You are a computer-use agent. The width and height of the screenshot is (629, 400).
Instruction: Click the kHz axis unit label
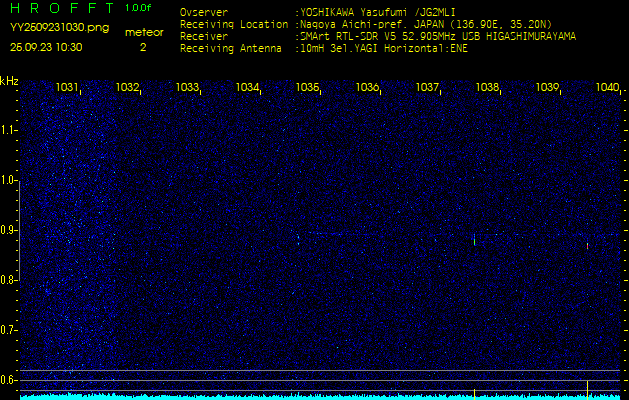tap(9, 81)
